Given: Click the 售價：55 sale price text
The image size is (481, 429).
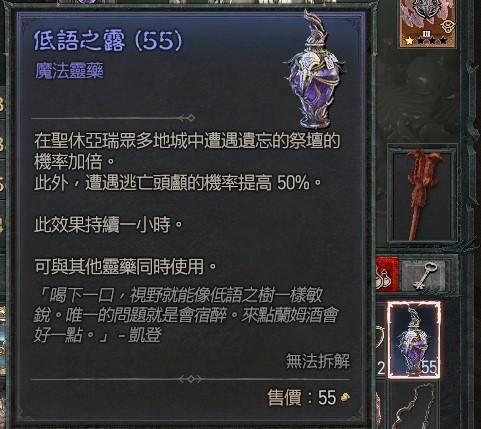Looking at the screenshot, I should (301, 397).
